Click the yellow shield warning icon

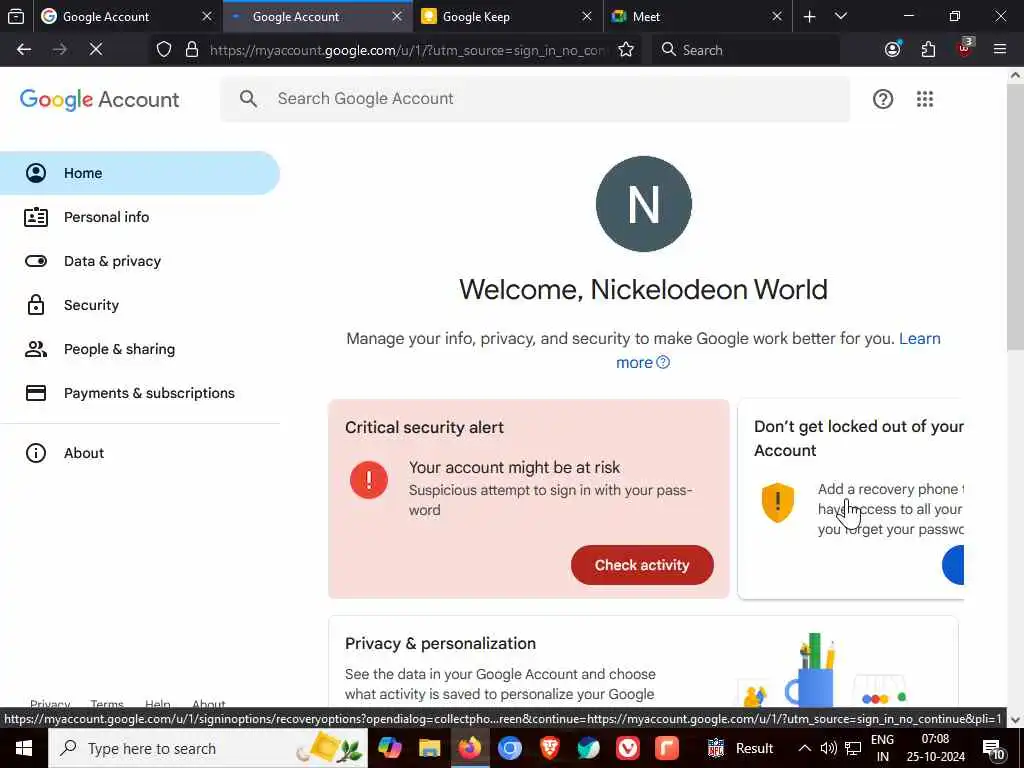(x=777, y=502)
